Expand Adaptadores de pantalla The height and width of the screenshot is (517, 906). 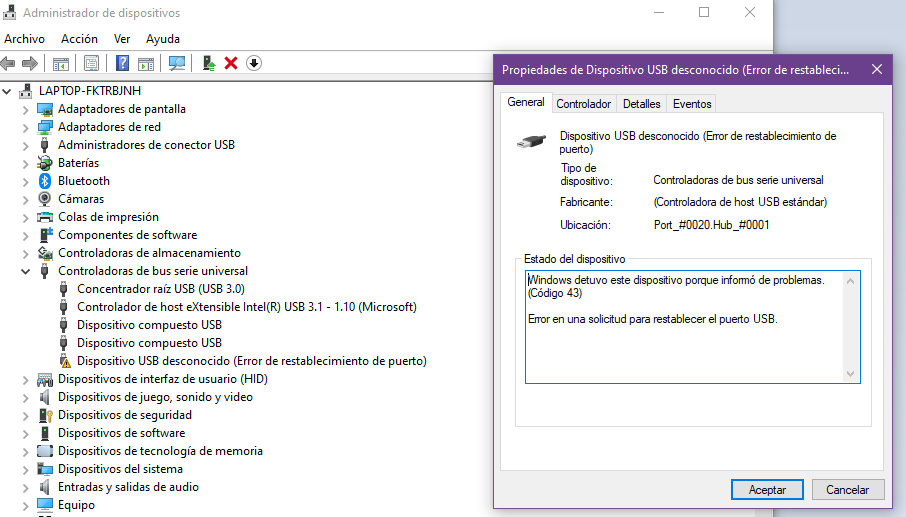coord(25,109)
